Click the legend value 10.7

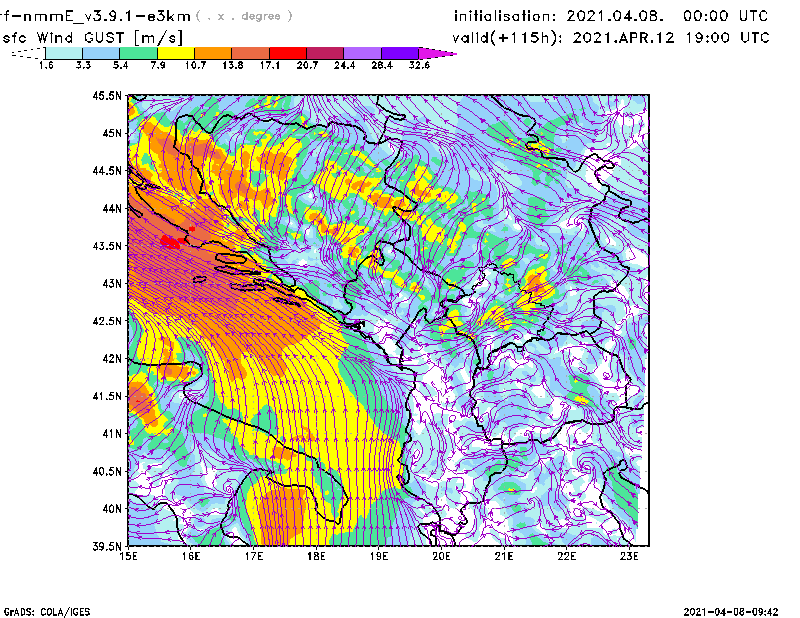195,65
